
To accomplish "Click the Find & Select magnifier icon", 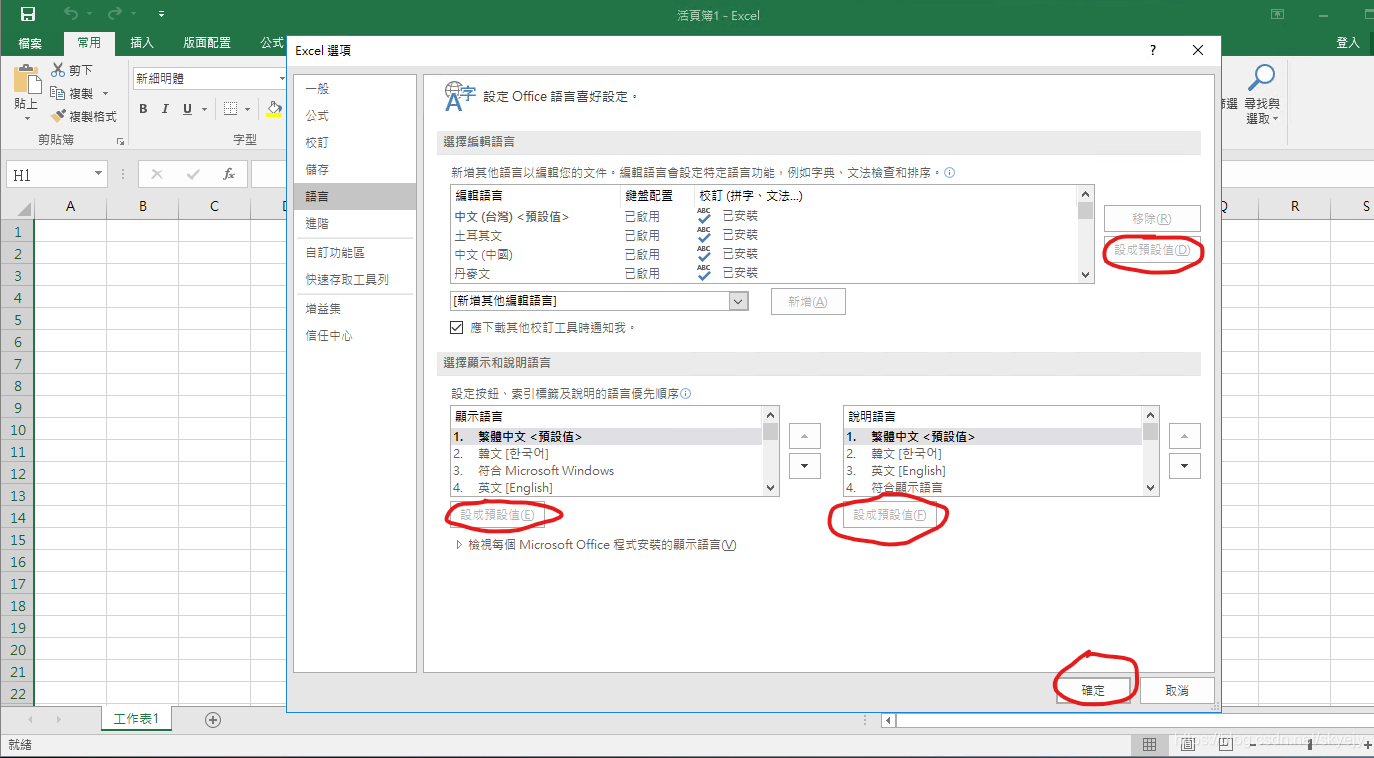I will [1262, 78].
